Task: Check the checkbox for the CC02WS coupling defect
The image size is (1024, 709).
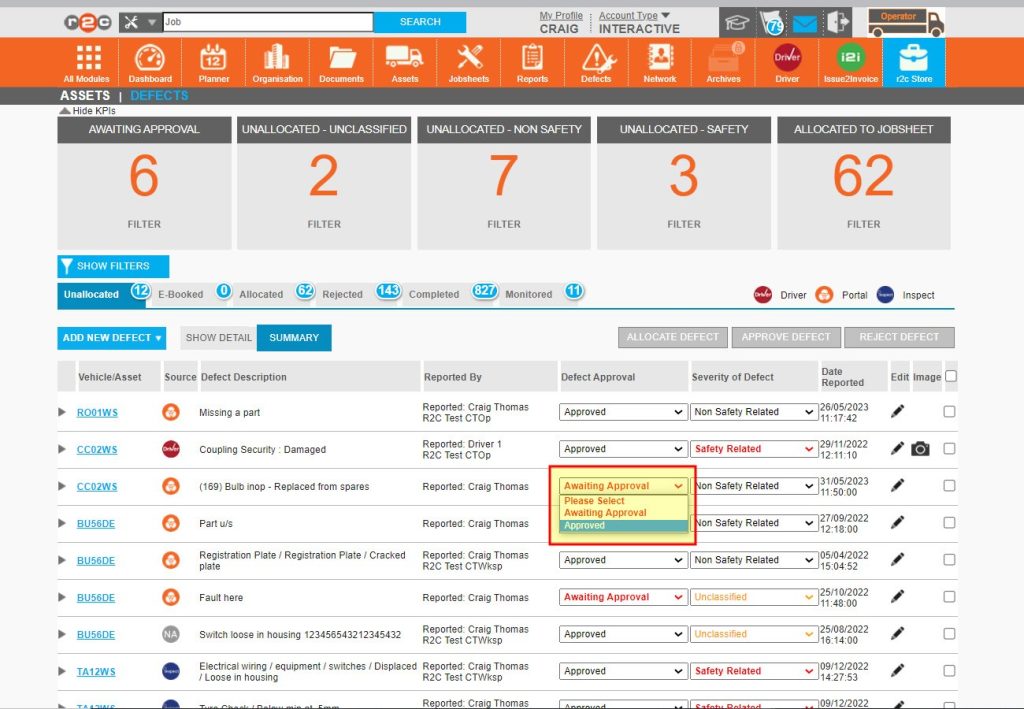Action: tap(948, 448)
